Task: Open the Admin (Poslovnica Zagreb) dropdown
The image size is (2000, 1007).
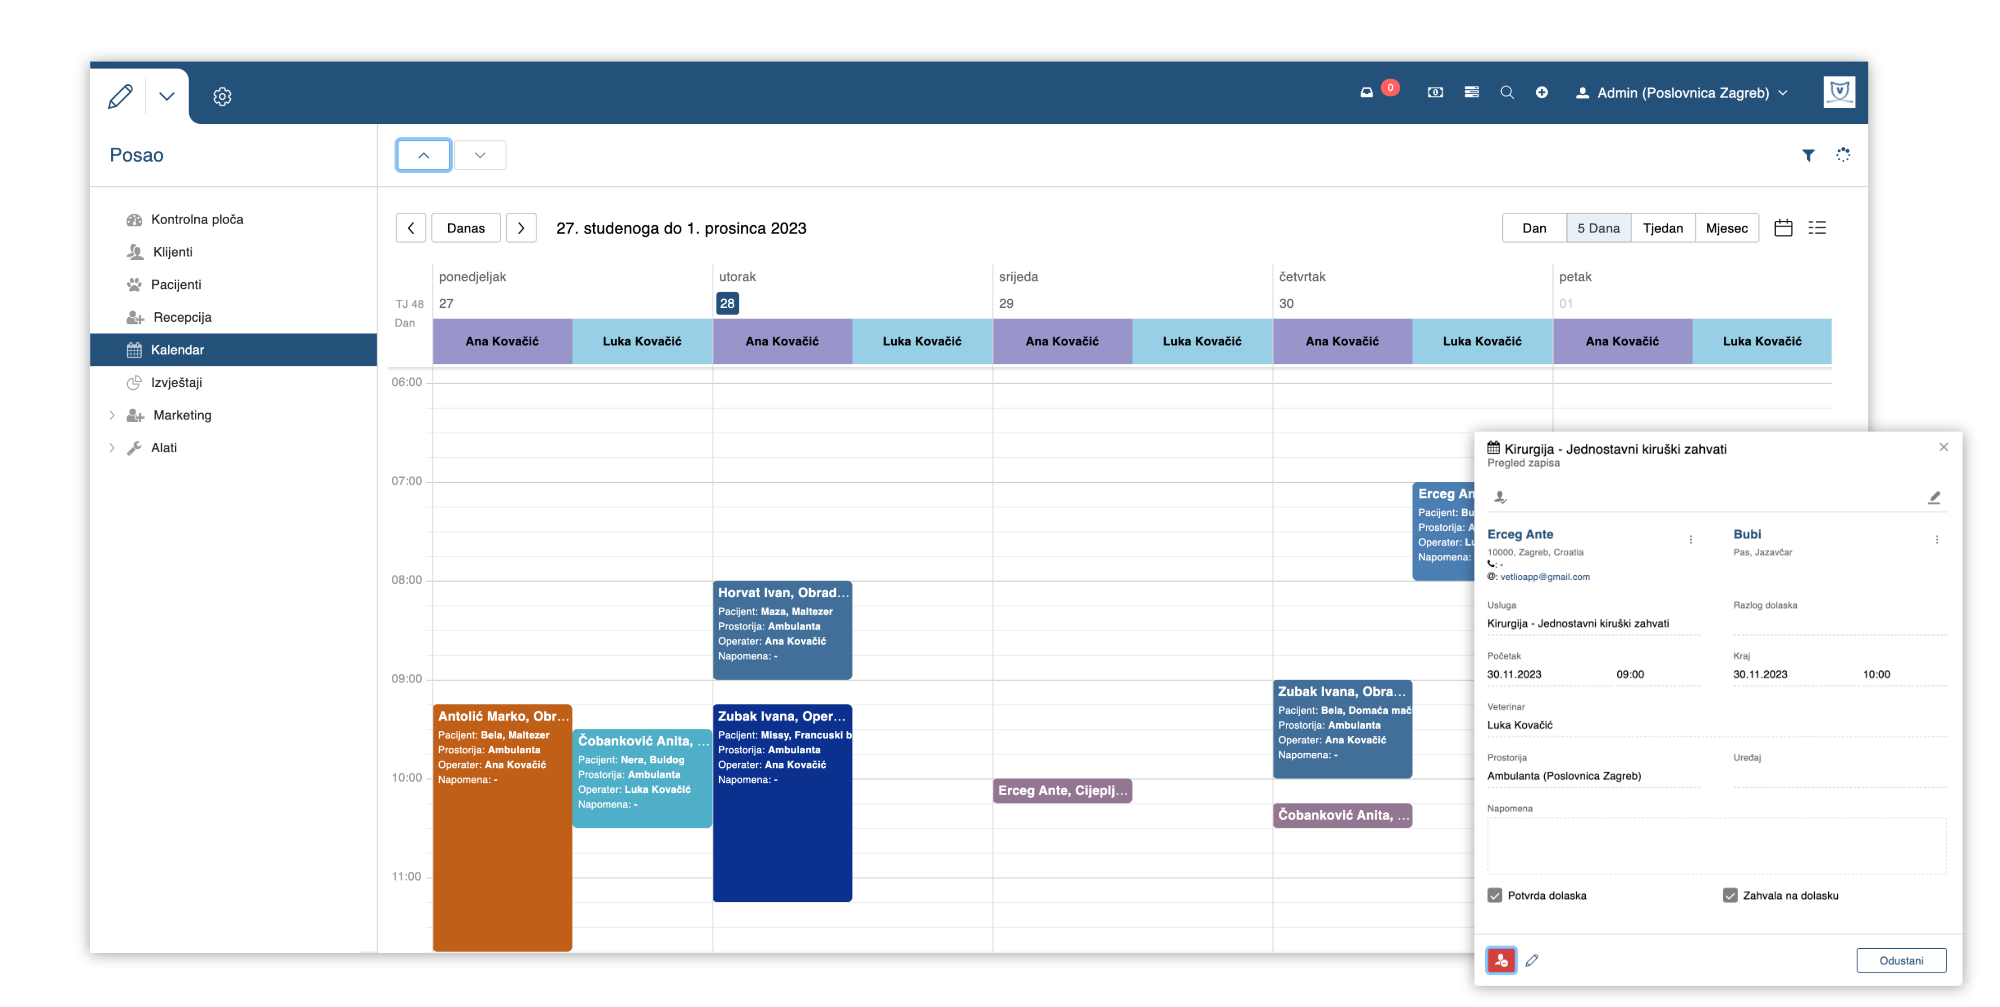Action: click(x=1682, y=93)
